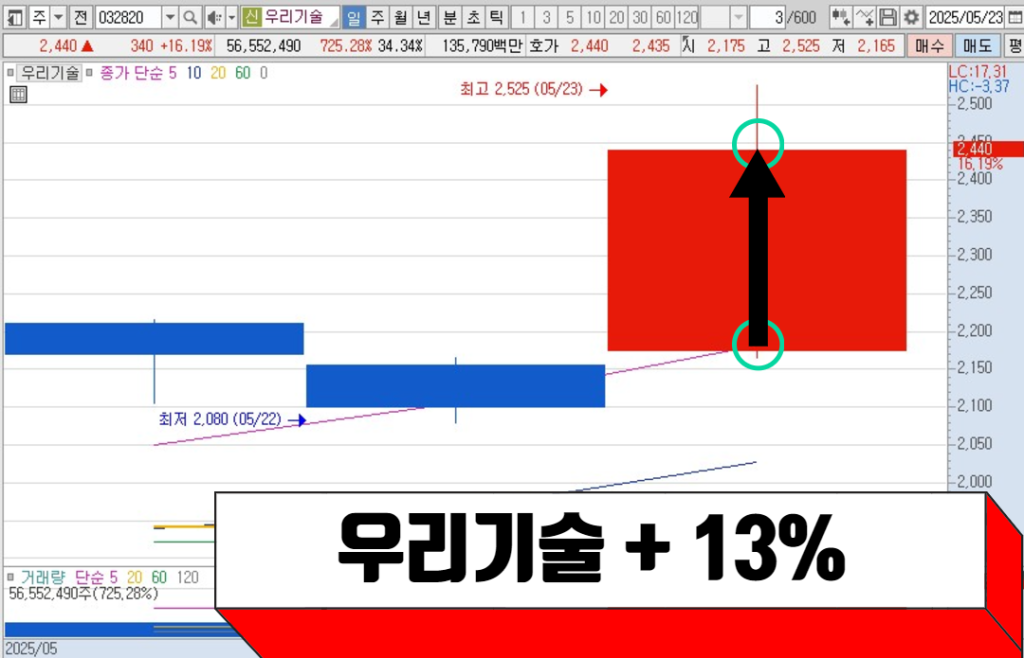Click the candle count field showing 3
Screen dimensions: 1024x658
[x=768, y=17]
